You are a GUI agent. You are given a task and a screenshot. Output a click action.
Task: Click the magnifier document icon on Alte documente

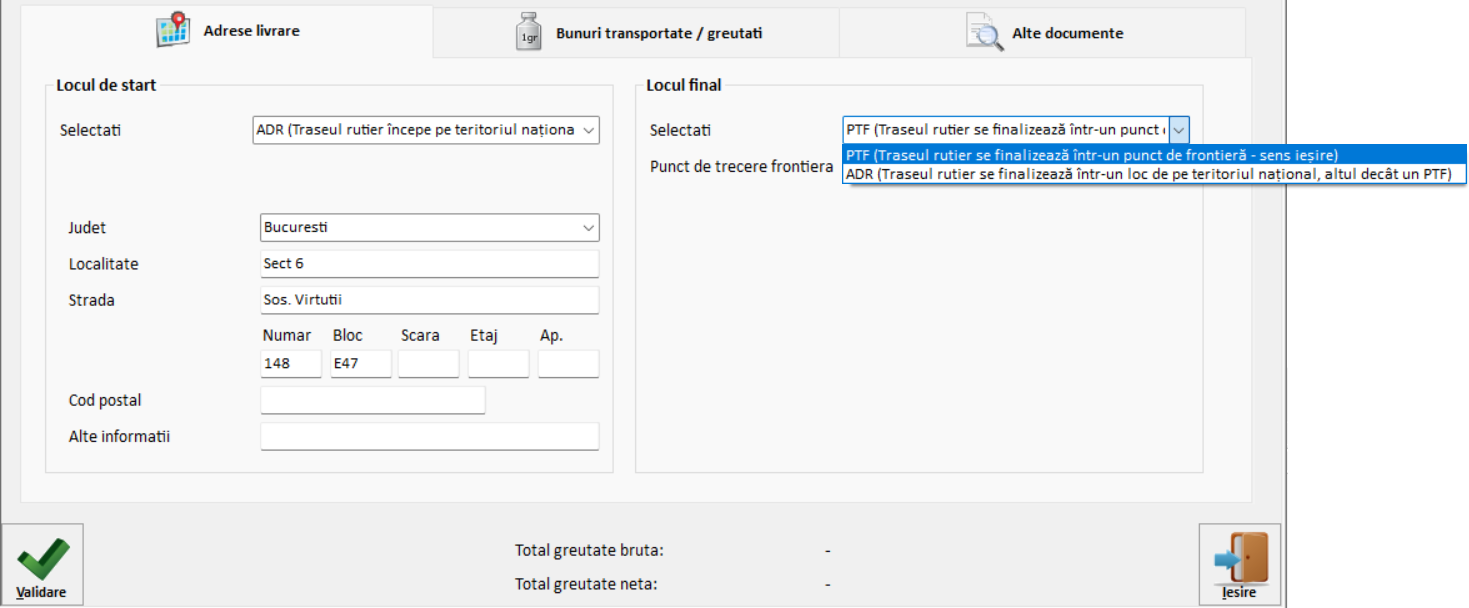click(984, 32)
